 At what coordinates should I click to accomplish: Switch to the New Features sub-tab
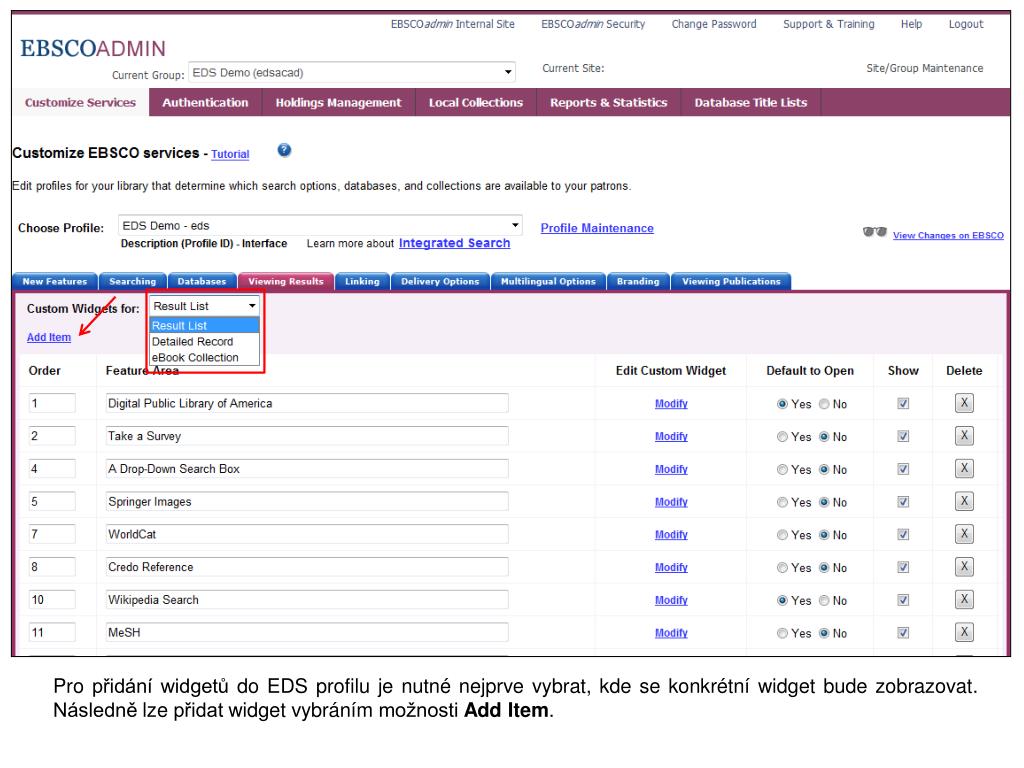point(55,281)
